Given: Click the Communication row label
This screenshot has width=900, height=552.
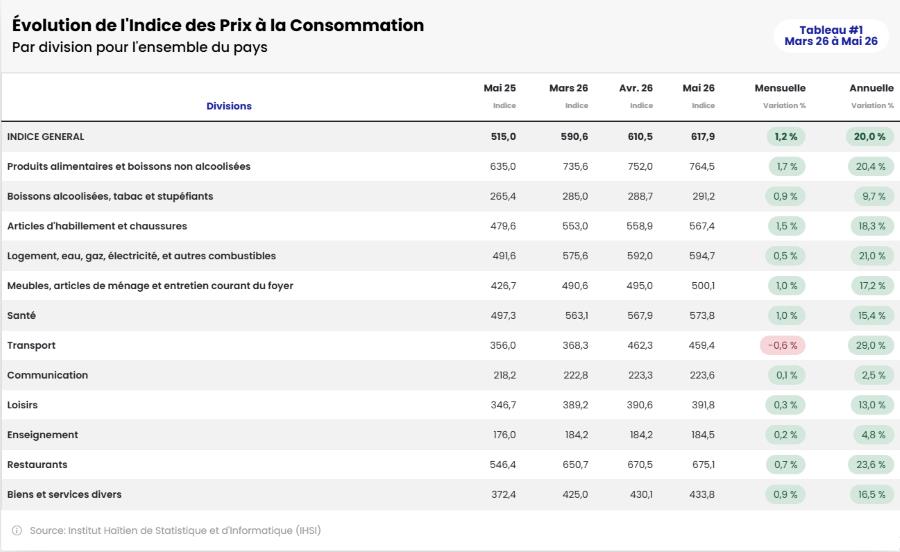Looking at the screenshot, I should [48, 375].
